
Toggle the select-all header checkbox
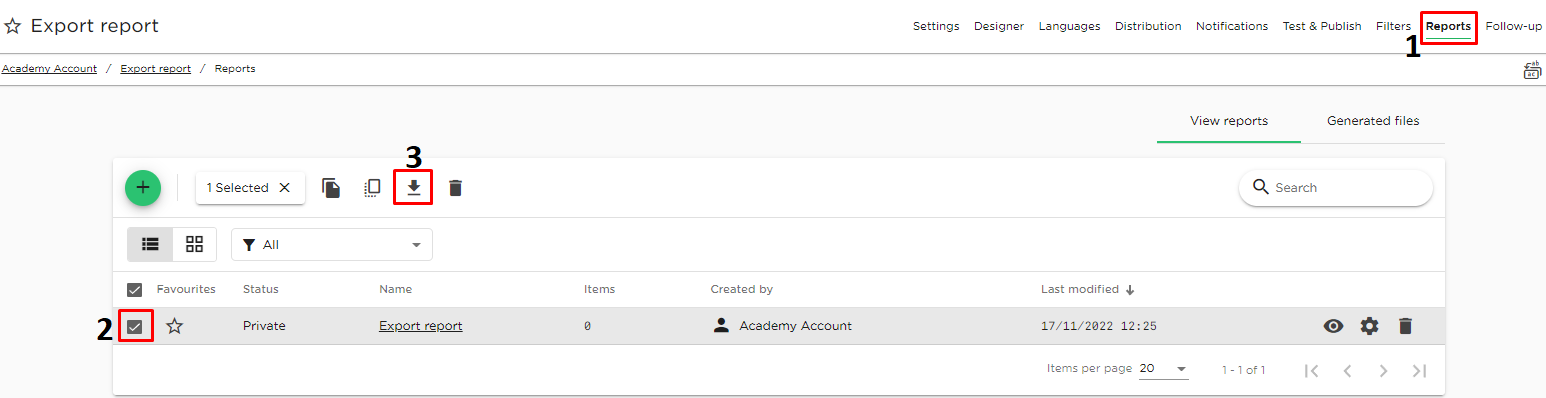click(135, 290)
